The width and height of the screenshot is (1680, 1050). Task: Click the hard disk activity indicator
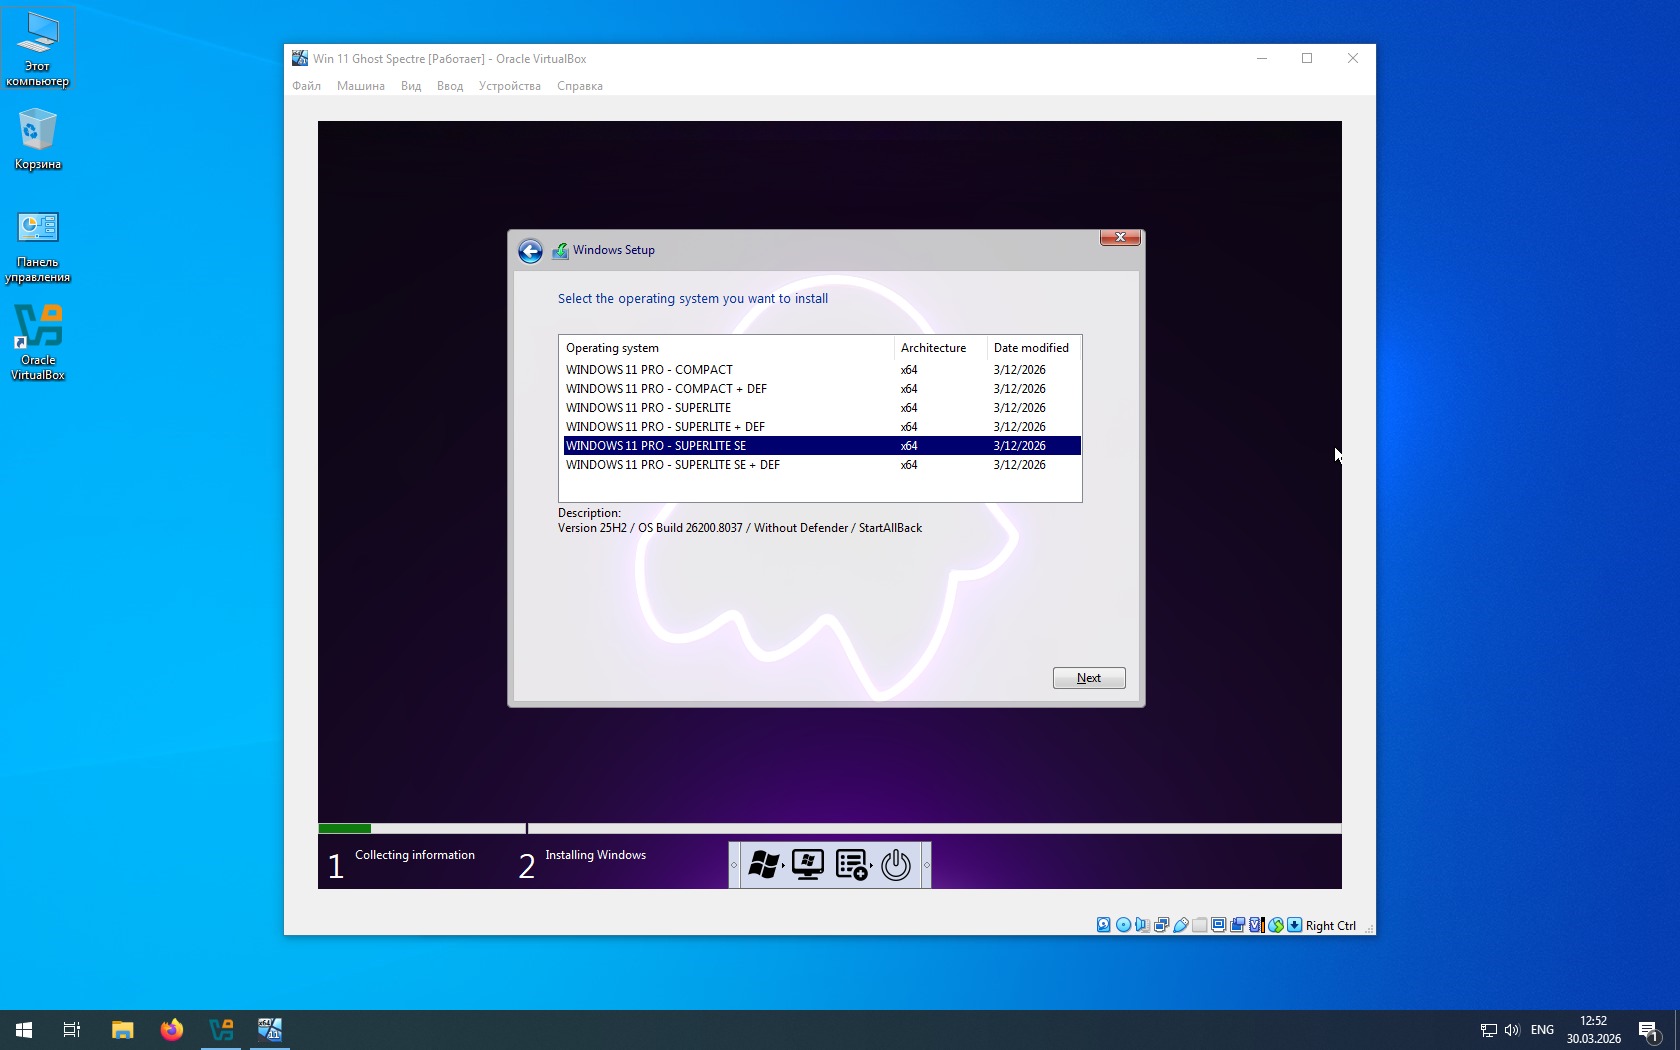click(x=1103, y=925)
